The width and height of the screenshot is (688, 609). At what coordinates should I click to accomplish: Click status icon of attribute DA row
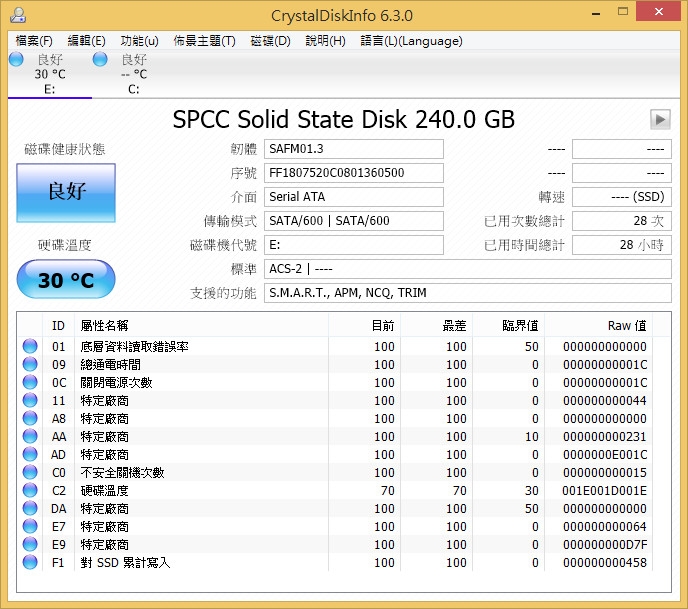(x=30, y=508)
